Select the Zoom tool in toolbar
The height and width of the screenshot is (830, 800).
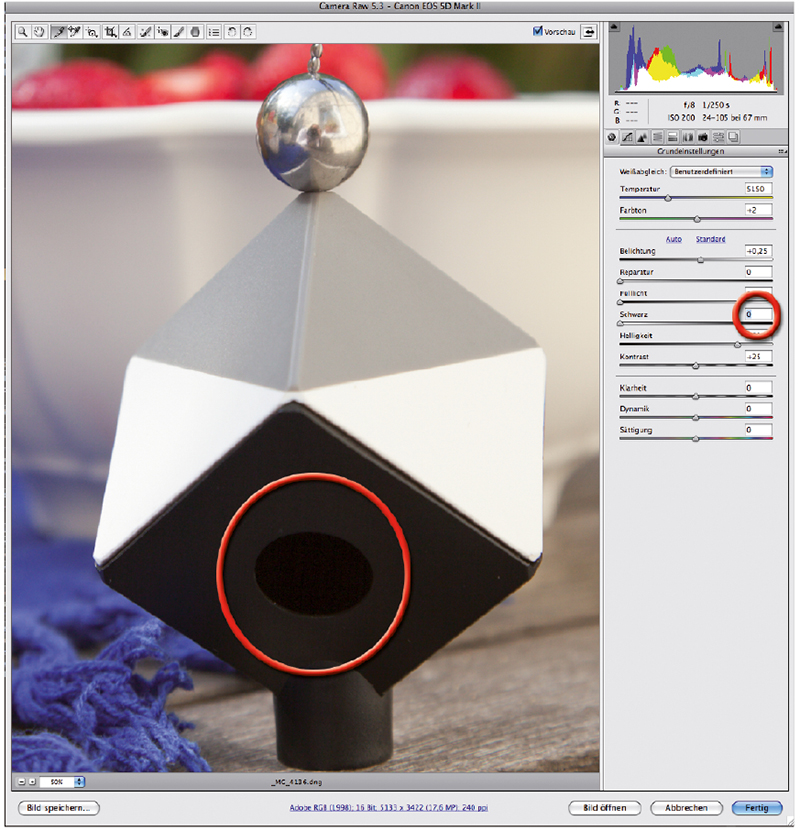tap(22, 32)
